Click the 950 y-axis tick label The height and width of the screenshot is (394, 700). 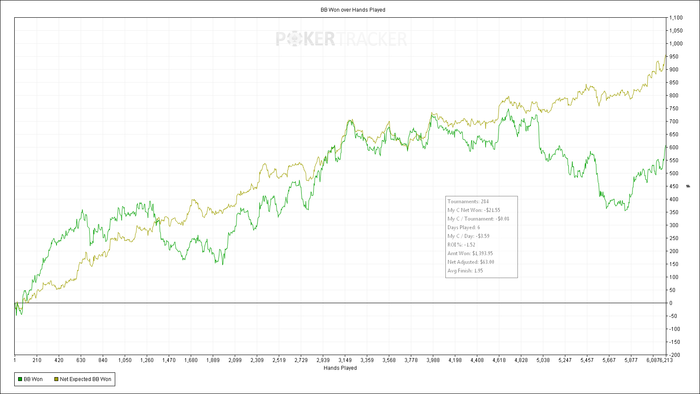coord(674,57)
